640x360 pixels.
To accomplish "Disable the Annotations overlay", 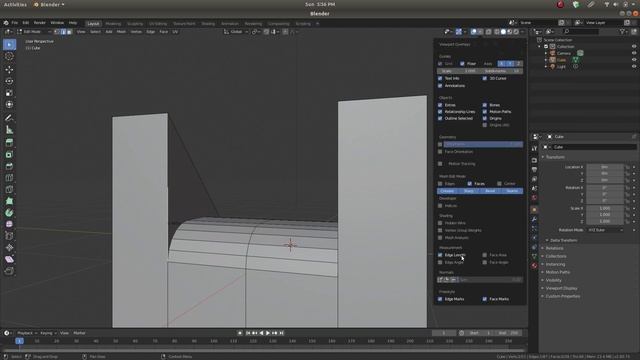I will [x=440, y=86].
